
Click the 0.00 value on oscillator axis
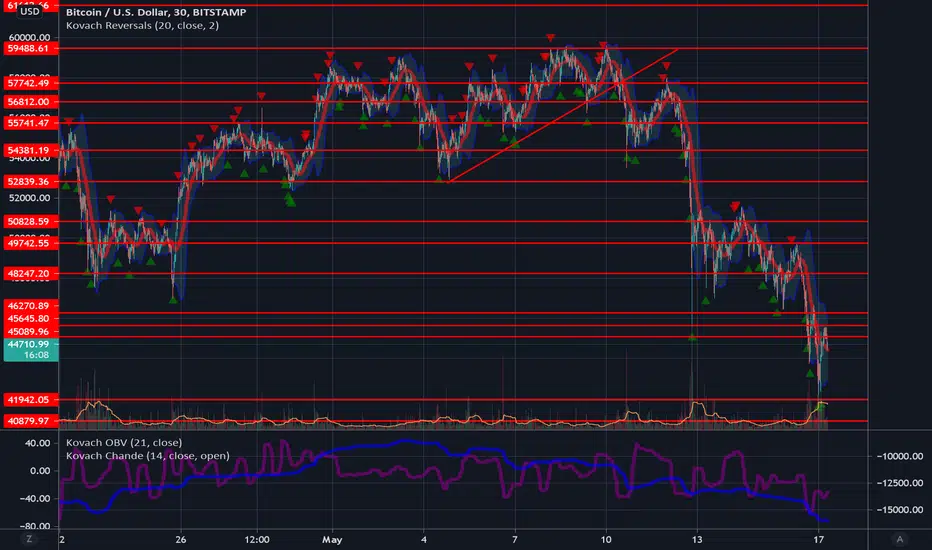(40, 471)
